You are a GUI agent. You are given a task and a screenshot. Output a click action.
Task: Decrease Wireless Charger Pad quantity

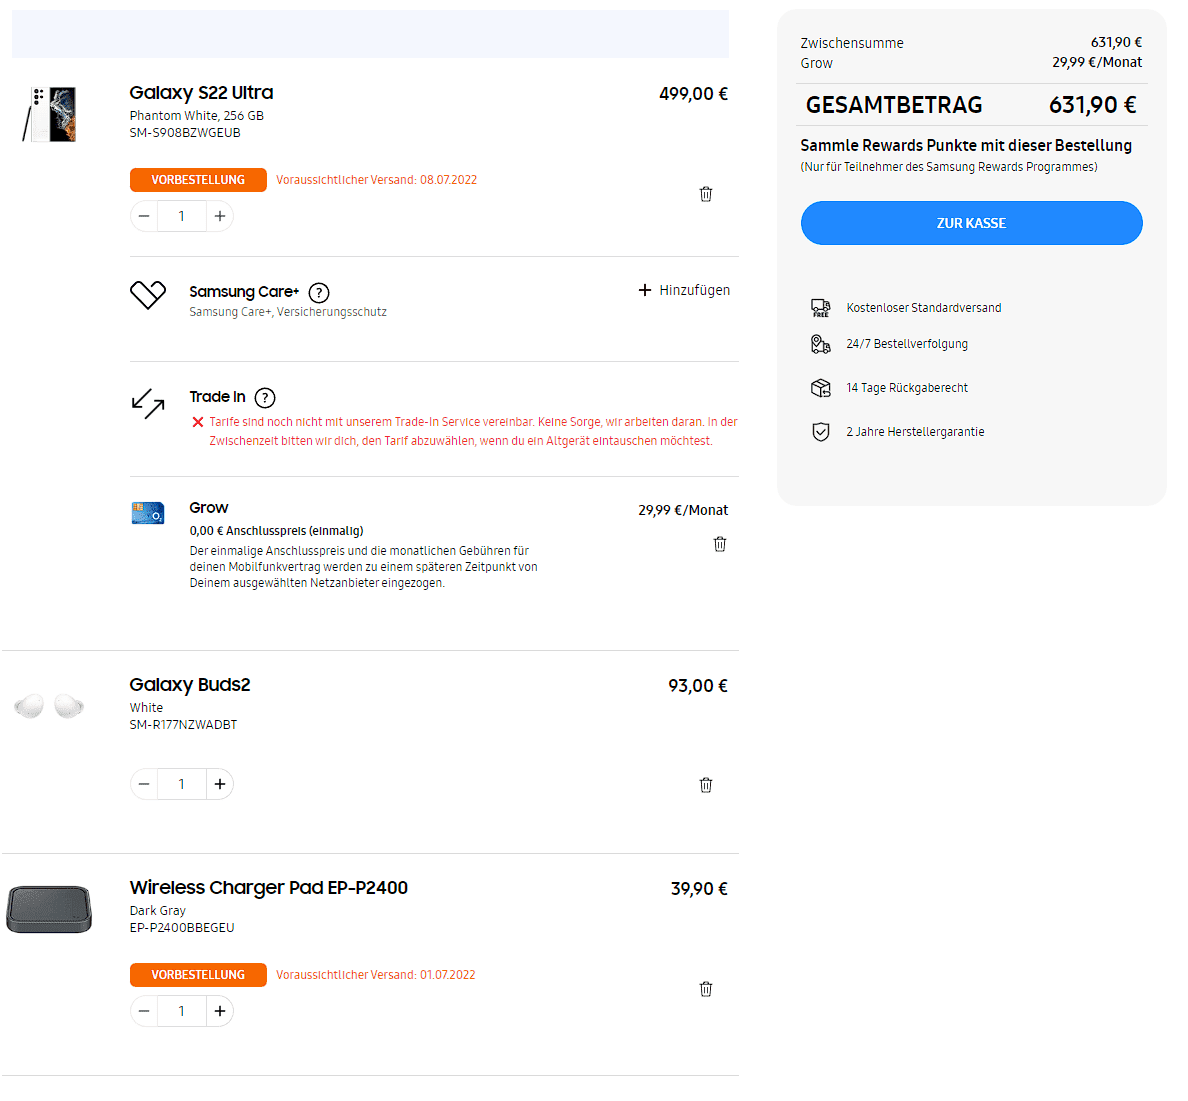pyautogui.click(x=144, y=1011)
